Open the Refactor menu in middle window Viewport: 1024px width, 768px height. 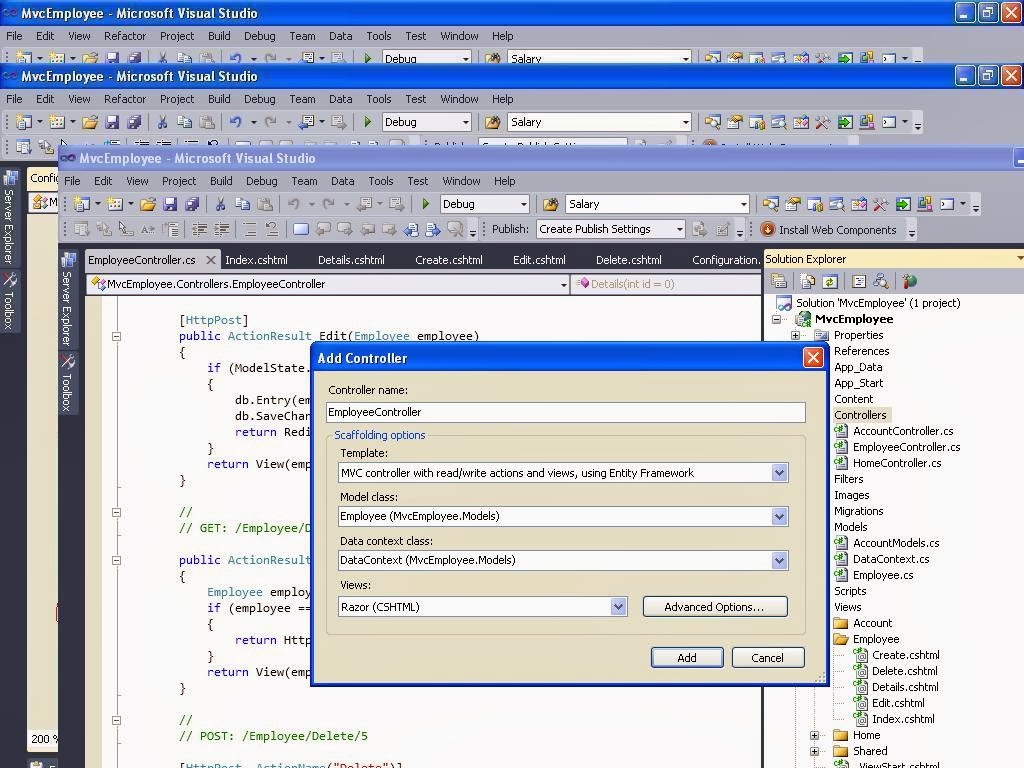coord(125,99)
